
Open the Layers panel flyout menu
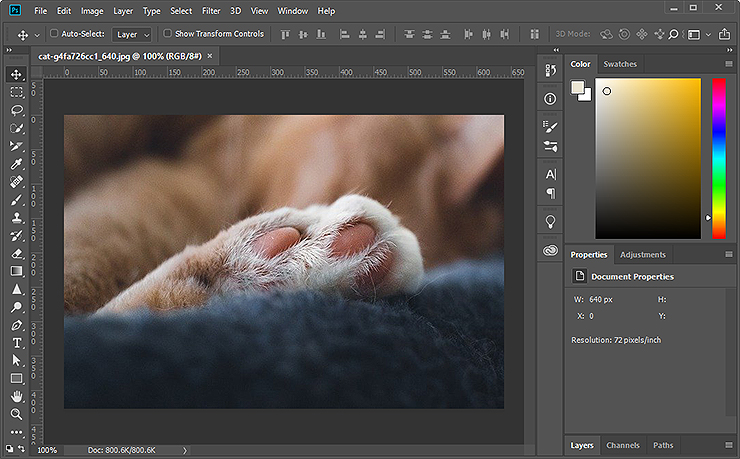point(729,445)
